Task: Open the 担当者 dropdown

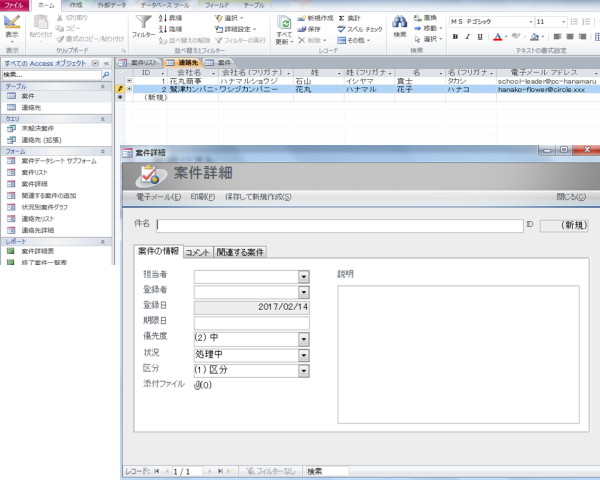Action: 302,277
